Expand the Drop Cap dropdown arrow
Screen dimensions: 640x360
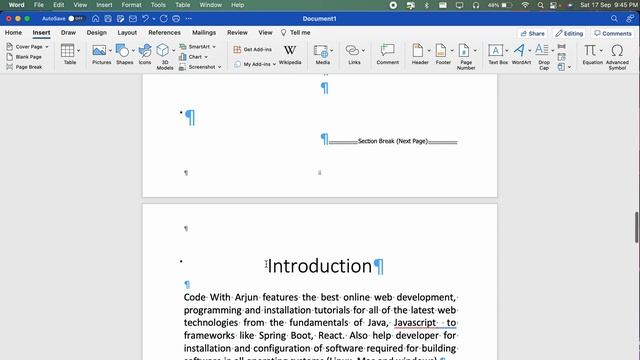tap(553, 51)
